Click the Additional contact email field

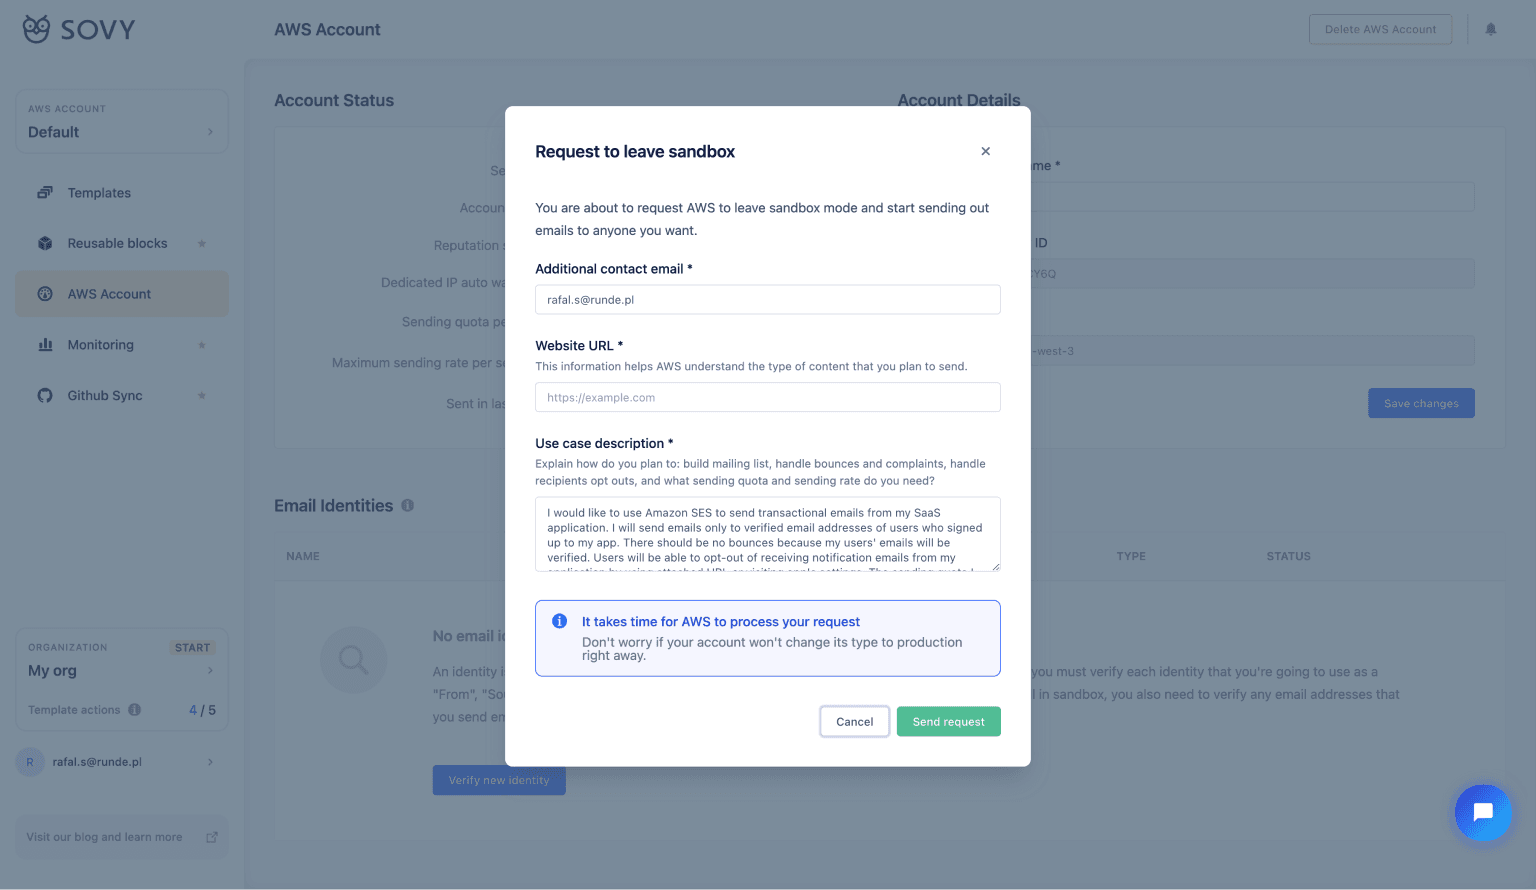pos(767,300)
